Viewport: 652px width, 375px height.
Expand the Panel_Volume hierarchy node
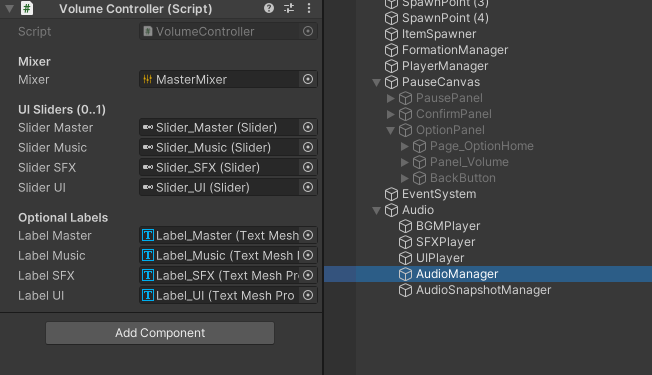tap(404, 162)
